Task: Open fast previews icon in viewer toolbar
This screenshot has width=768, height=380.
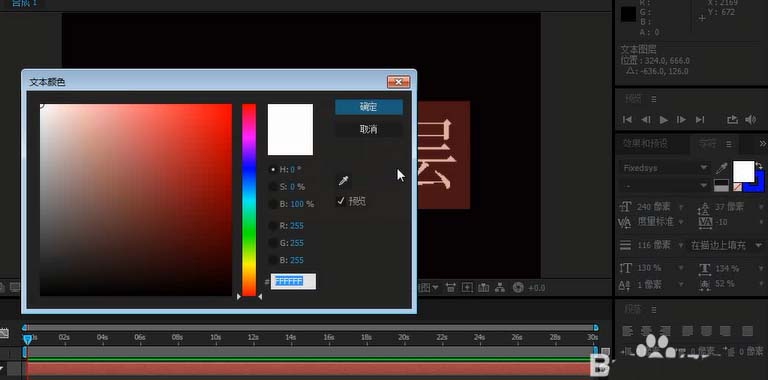Action: pyautogui.click(x=467, y=288)
